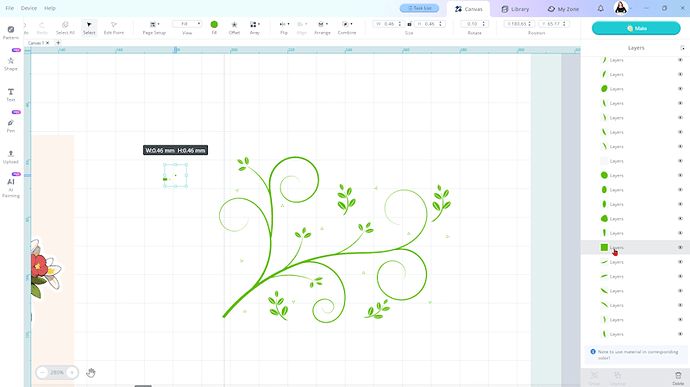
Task: Toggle the size aspect ratio lock
Action: (x=410, y=24)
